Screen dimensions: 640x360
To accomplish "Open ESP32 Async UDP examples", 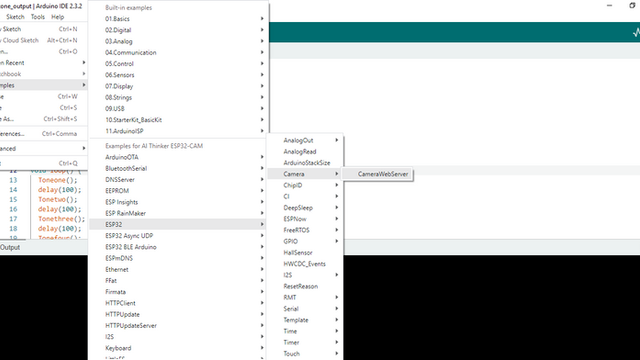I will (x=178, y=236).
